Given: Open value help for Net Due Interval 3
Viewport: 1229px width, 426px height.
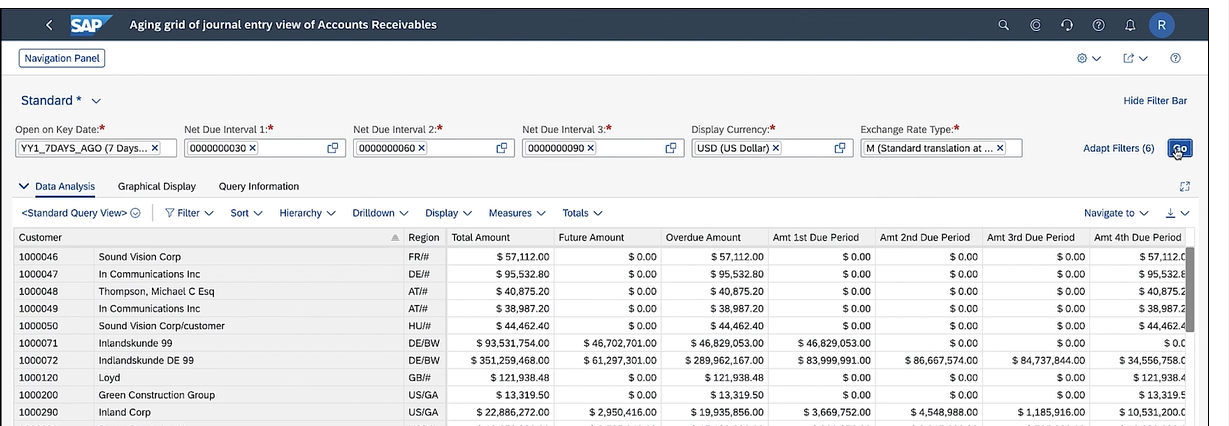Looking at the screenshot, I should 672,148.
